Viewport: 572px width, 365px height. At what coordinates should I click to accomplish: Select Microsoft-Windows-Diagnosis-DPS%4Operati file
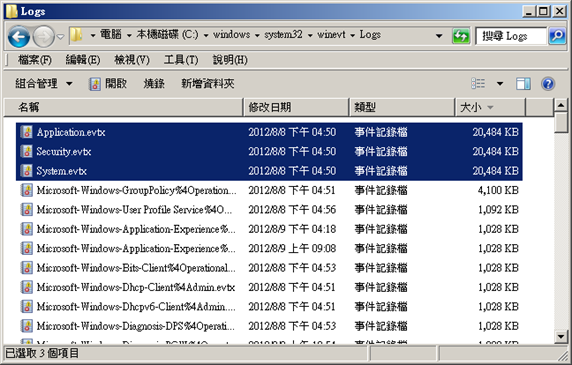pyautogui.click(x=136, y=326)
